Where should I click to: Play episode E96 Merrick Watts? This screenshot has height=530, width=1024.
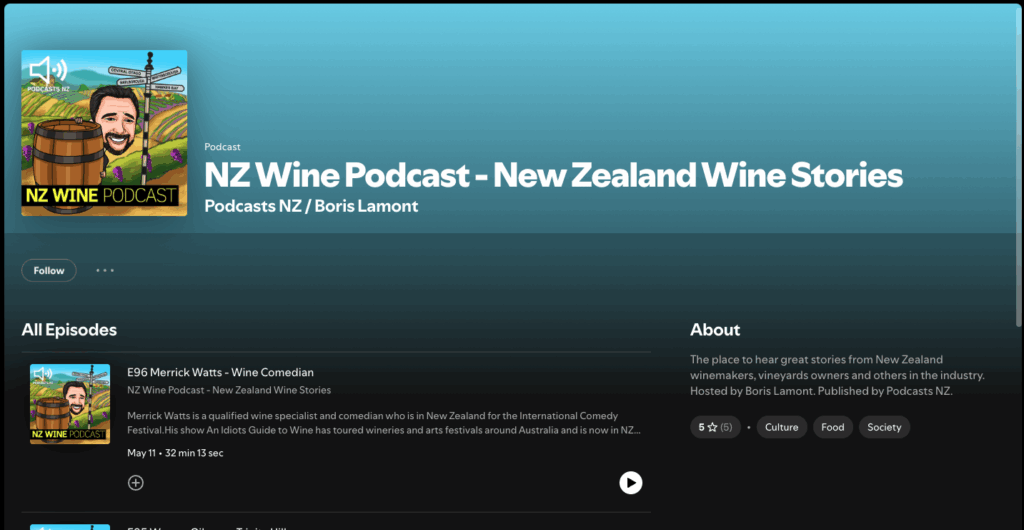click(630, 482)
